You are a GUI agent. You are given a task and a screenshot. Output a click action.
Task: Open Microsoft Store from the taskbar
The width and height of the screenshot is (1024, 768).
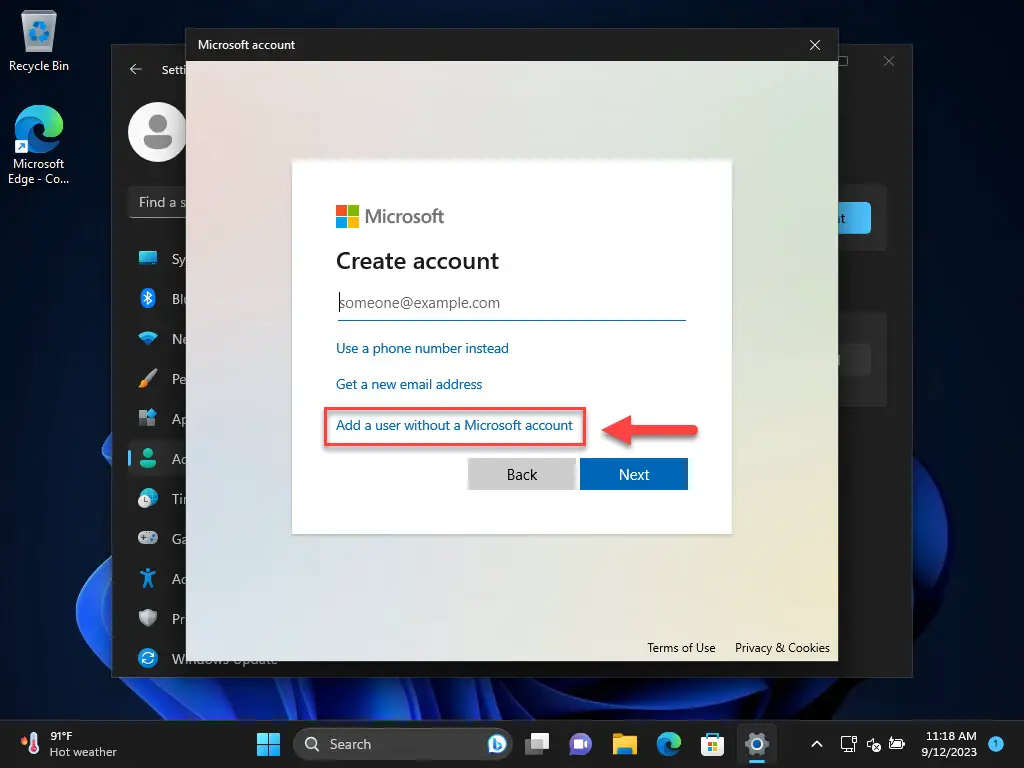coord(712,744)
